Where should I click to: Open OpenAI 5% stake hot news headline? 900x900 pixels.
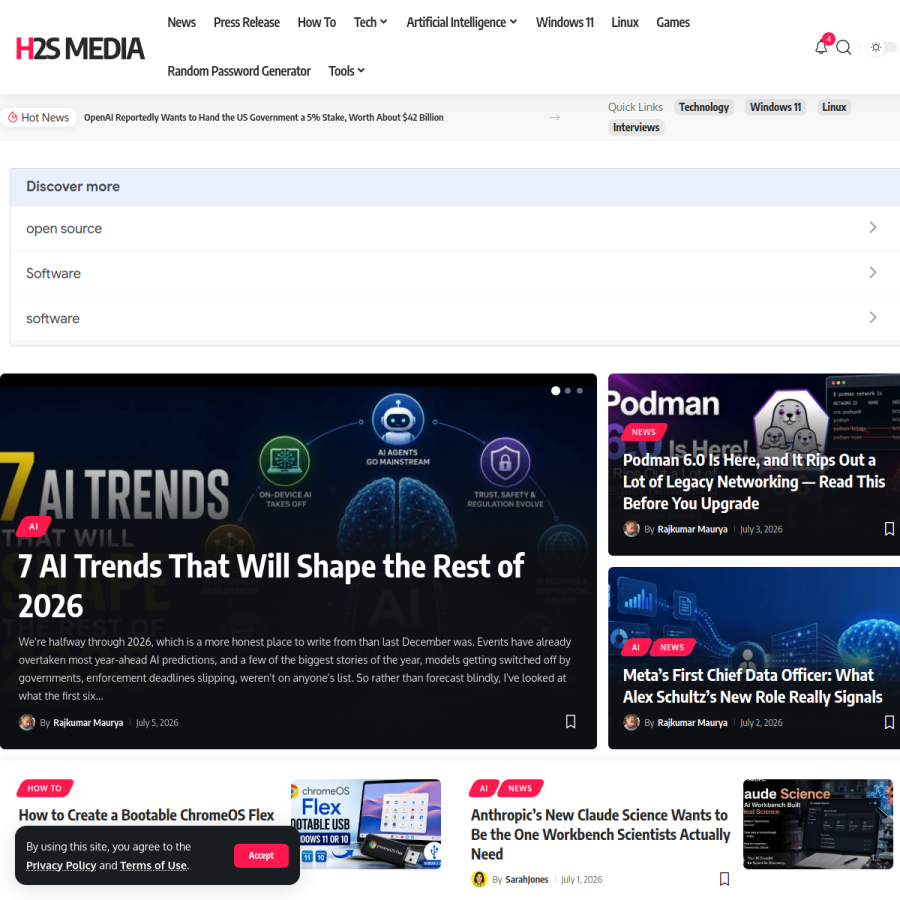tap(263, 117)
